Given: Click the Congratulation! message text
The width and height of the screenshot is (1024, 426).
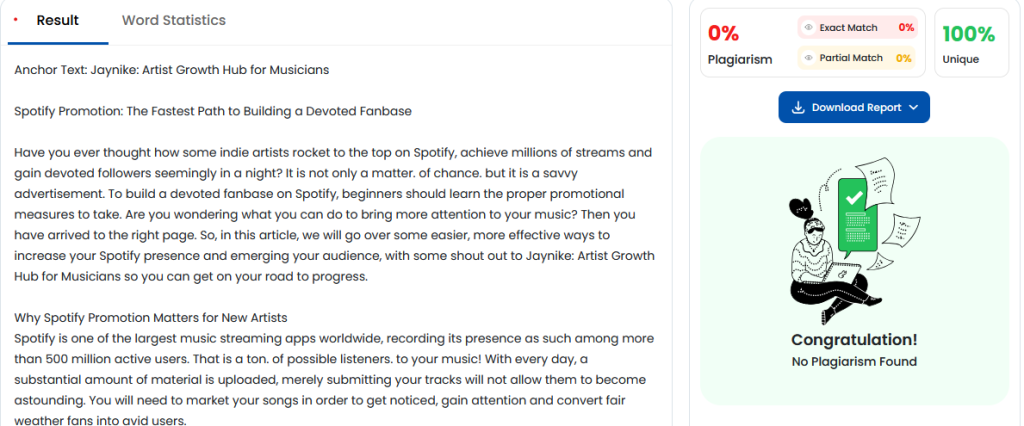Looking at the screenshot, I should [x=853, y=340].
